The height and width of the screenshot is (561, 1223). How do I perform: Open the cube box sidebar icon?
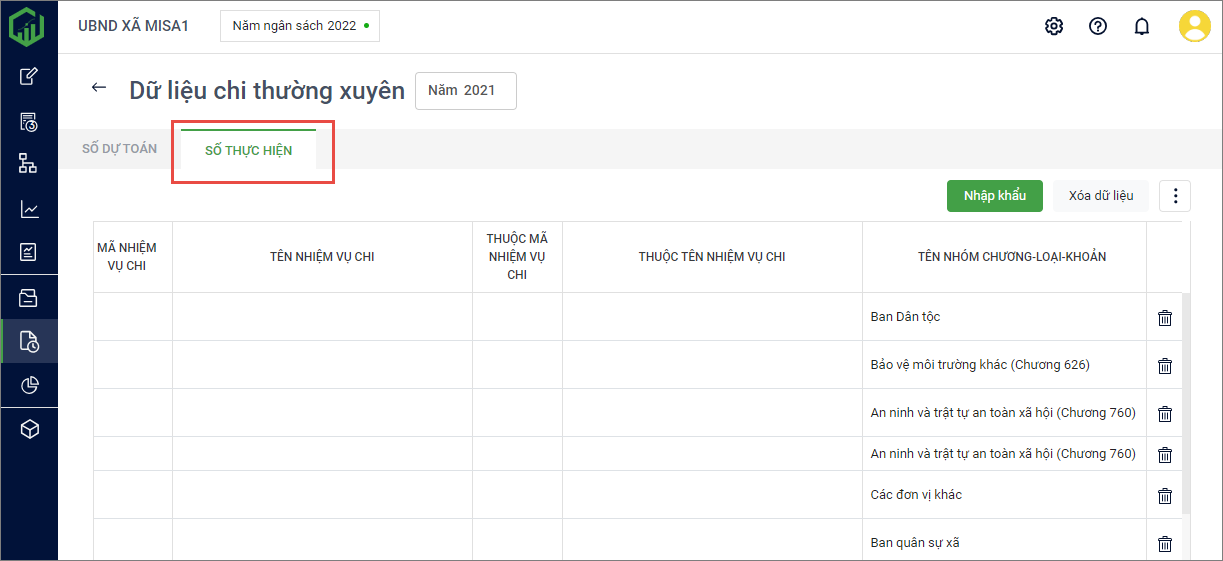click(29, 429)
